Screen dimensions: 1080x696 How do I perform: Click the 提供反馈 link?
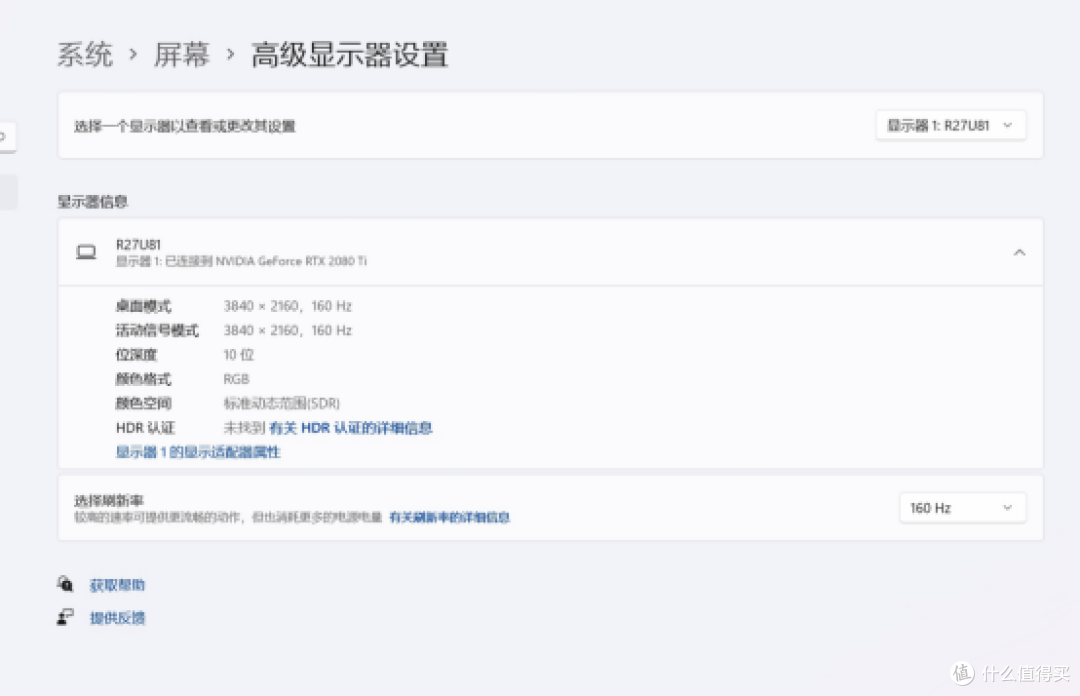click(117, 617)
